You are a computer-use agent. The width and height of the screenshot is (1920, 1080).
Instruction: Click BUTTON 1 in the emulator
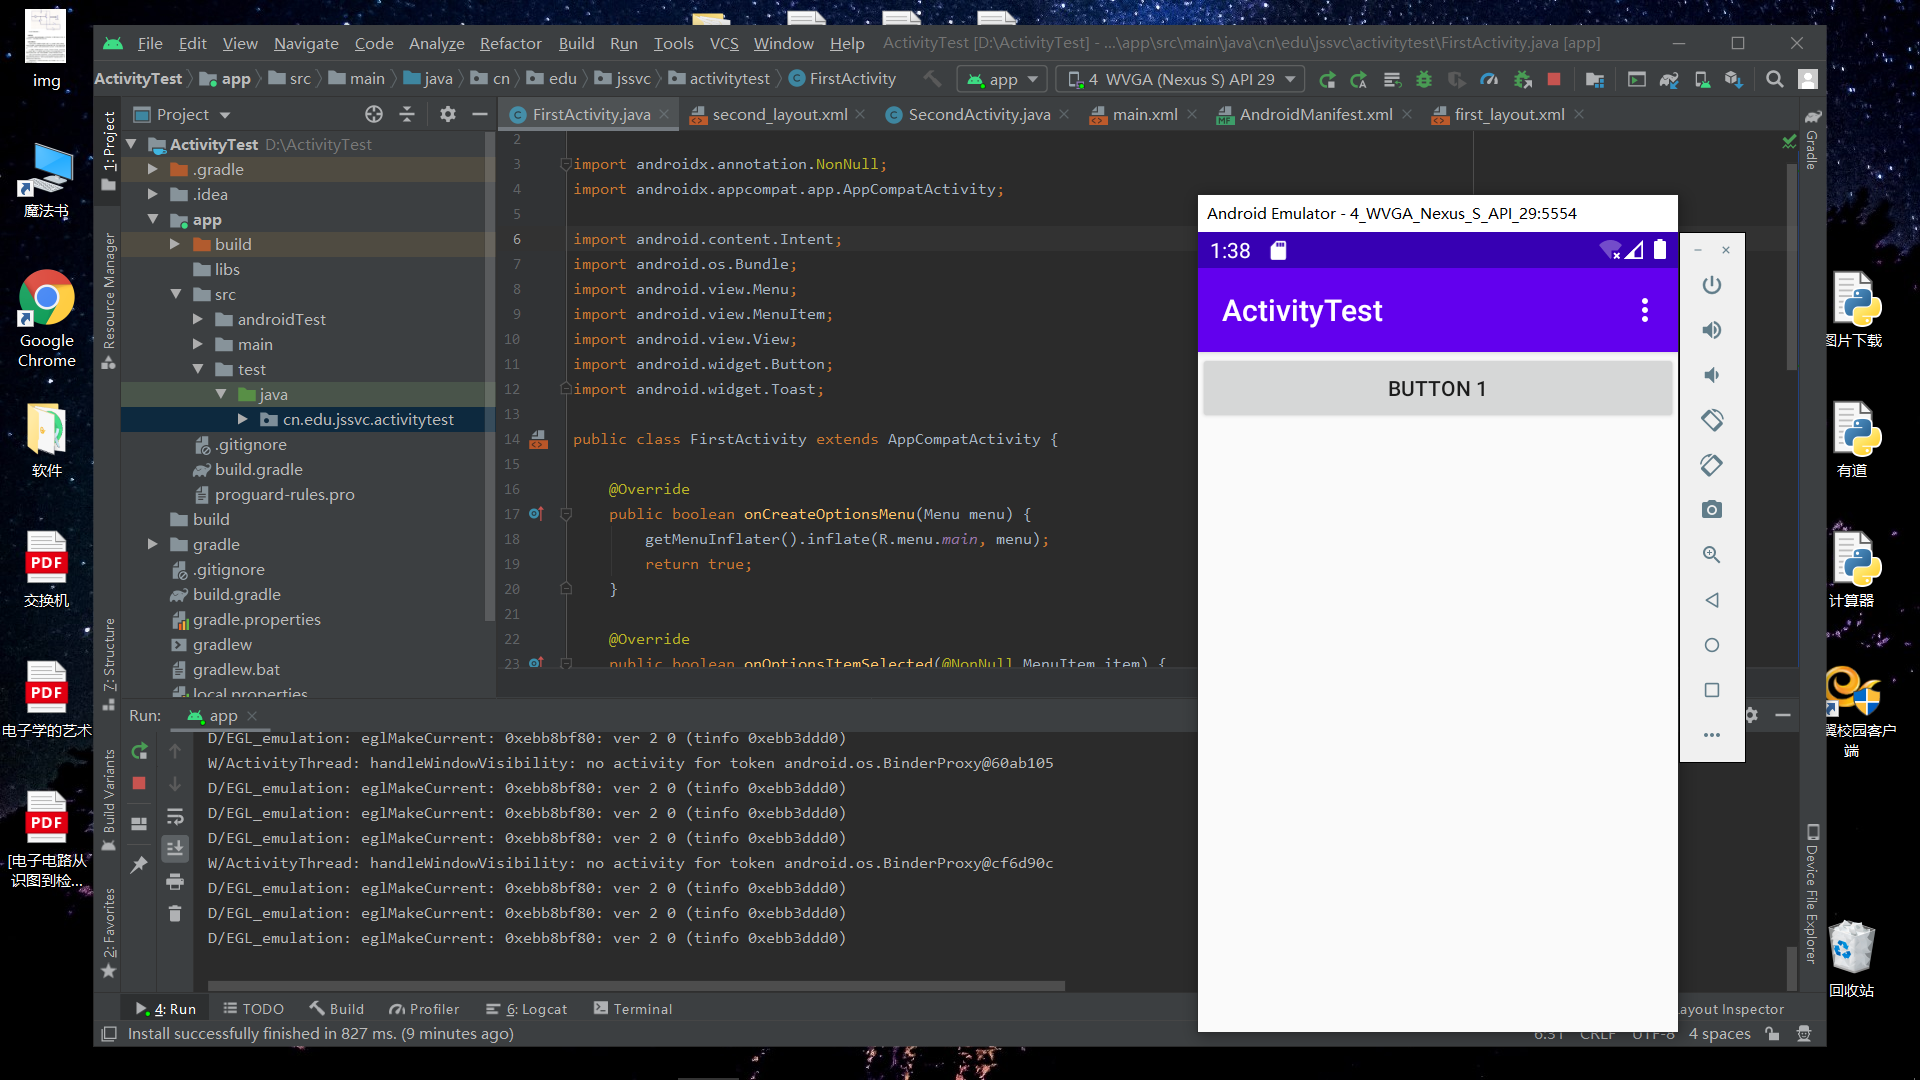click(x=1437, y=388)
